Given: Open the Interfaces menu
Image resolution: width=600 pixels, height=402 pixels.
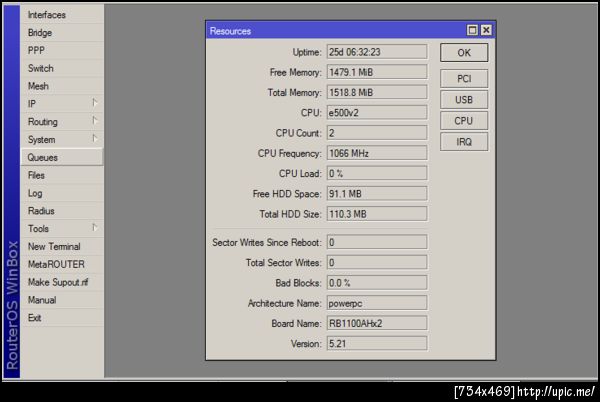Looking at the screenshot, I should coord(62,15).
